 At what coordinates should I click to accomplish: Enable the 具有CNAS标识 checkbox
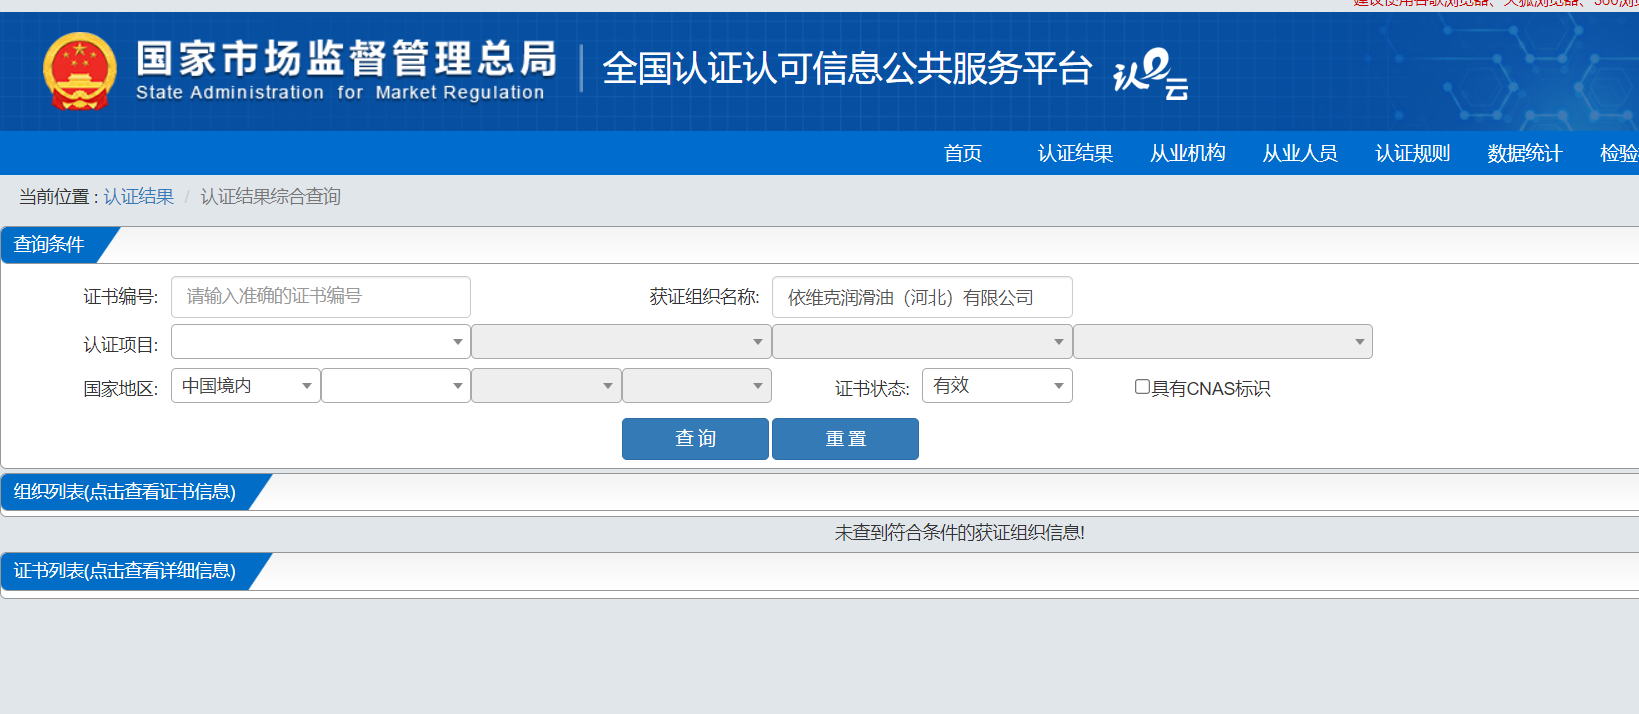[x=1142, y=387]
